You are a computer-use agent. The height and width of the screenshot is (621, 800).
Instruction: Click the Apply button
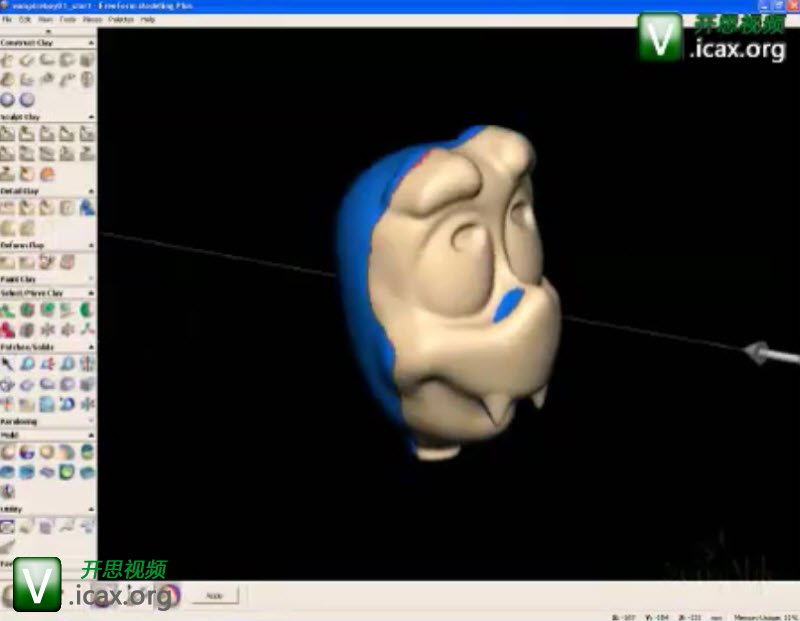click(214, 596)
